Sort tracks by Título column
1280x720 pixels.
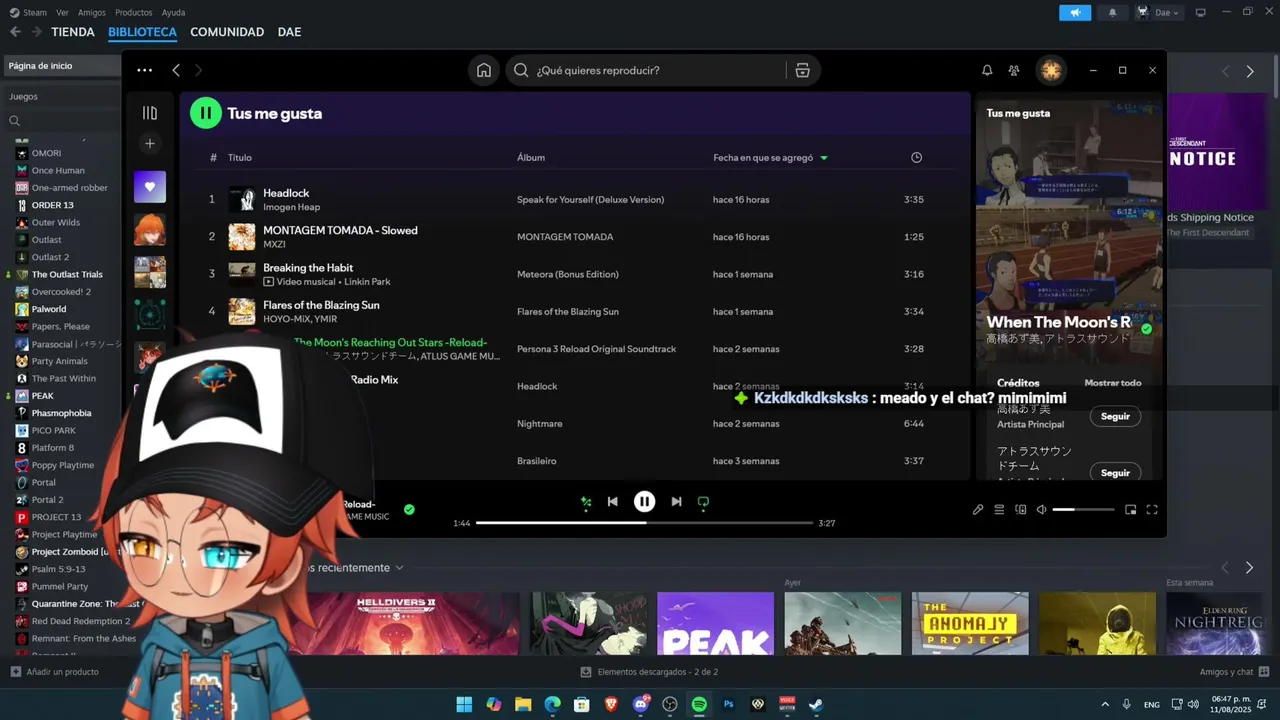coord(240,157)
